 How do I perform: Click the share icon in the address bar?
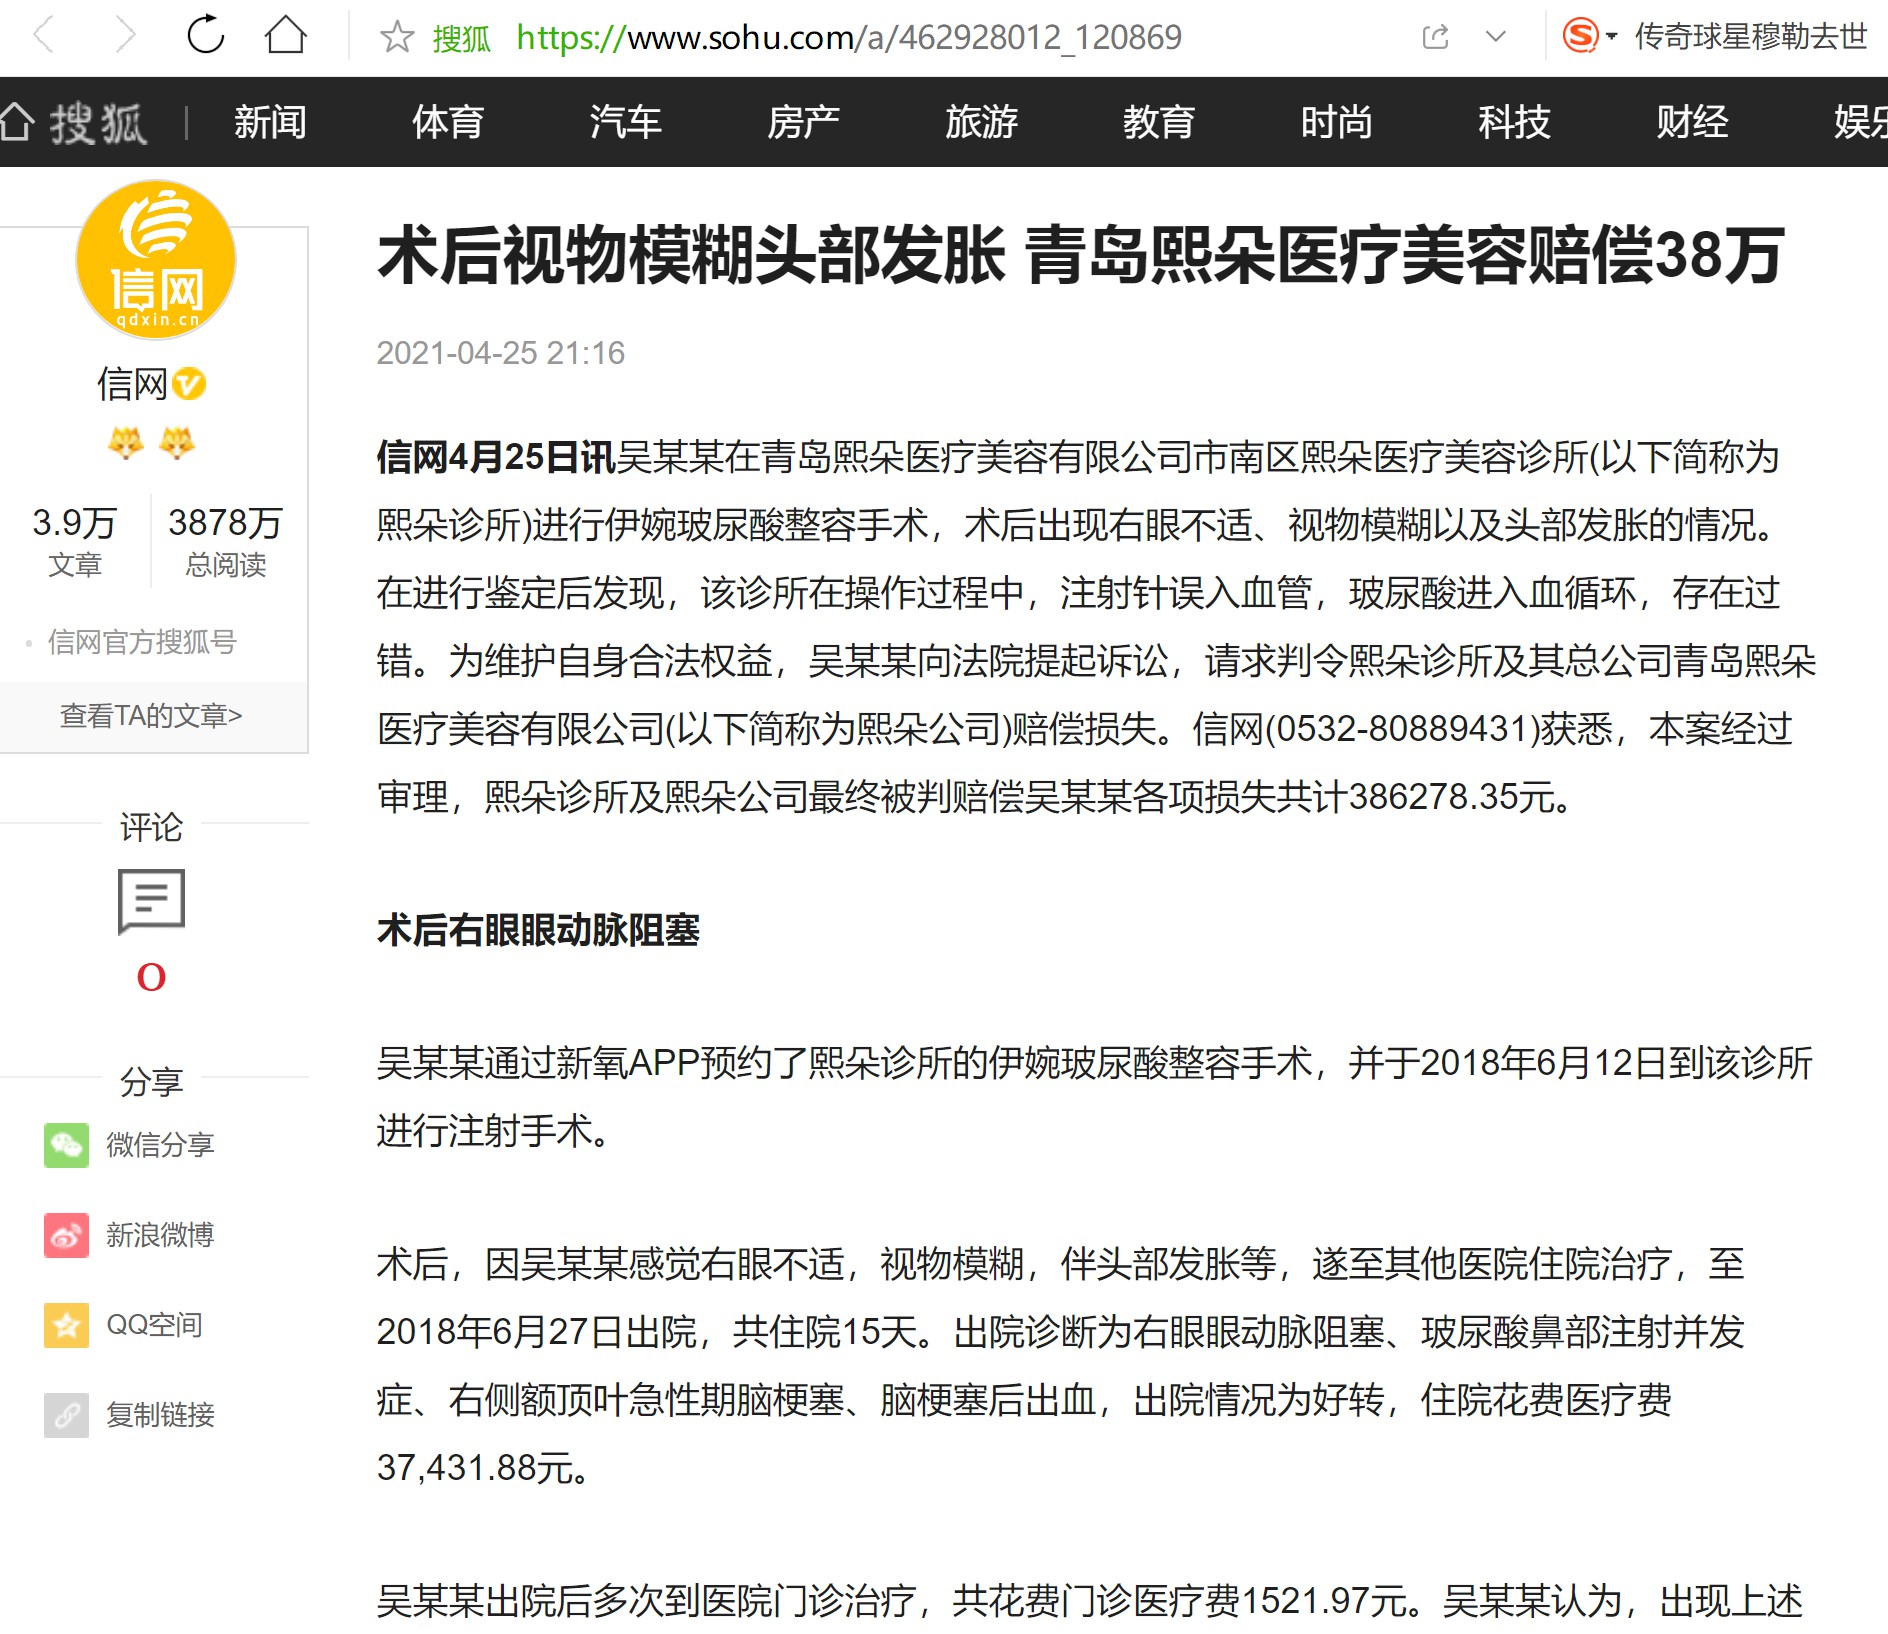1435,37
